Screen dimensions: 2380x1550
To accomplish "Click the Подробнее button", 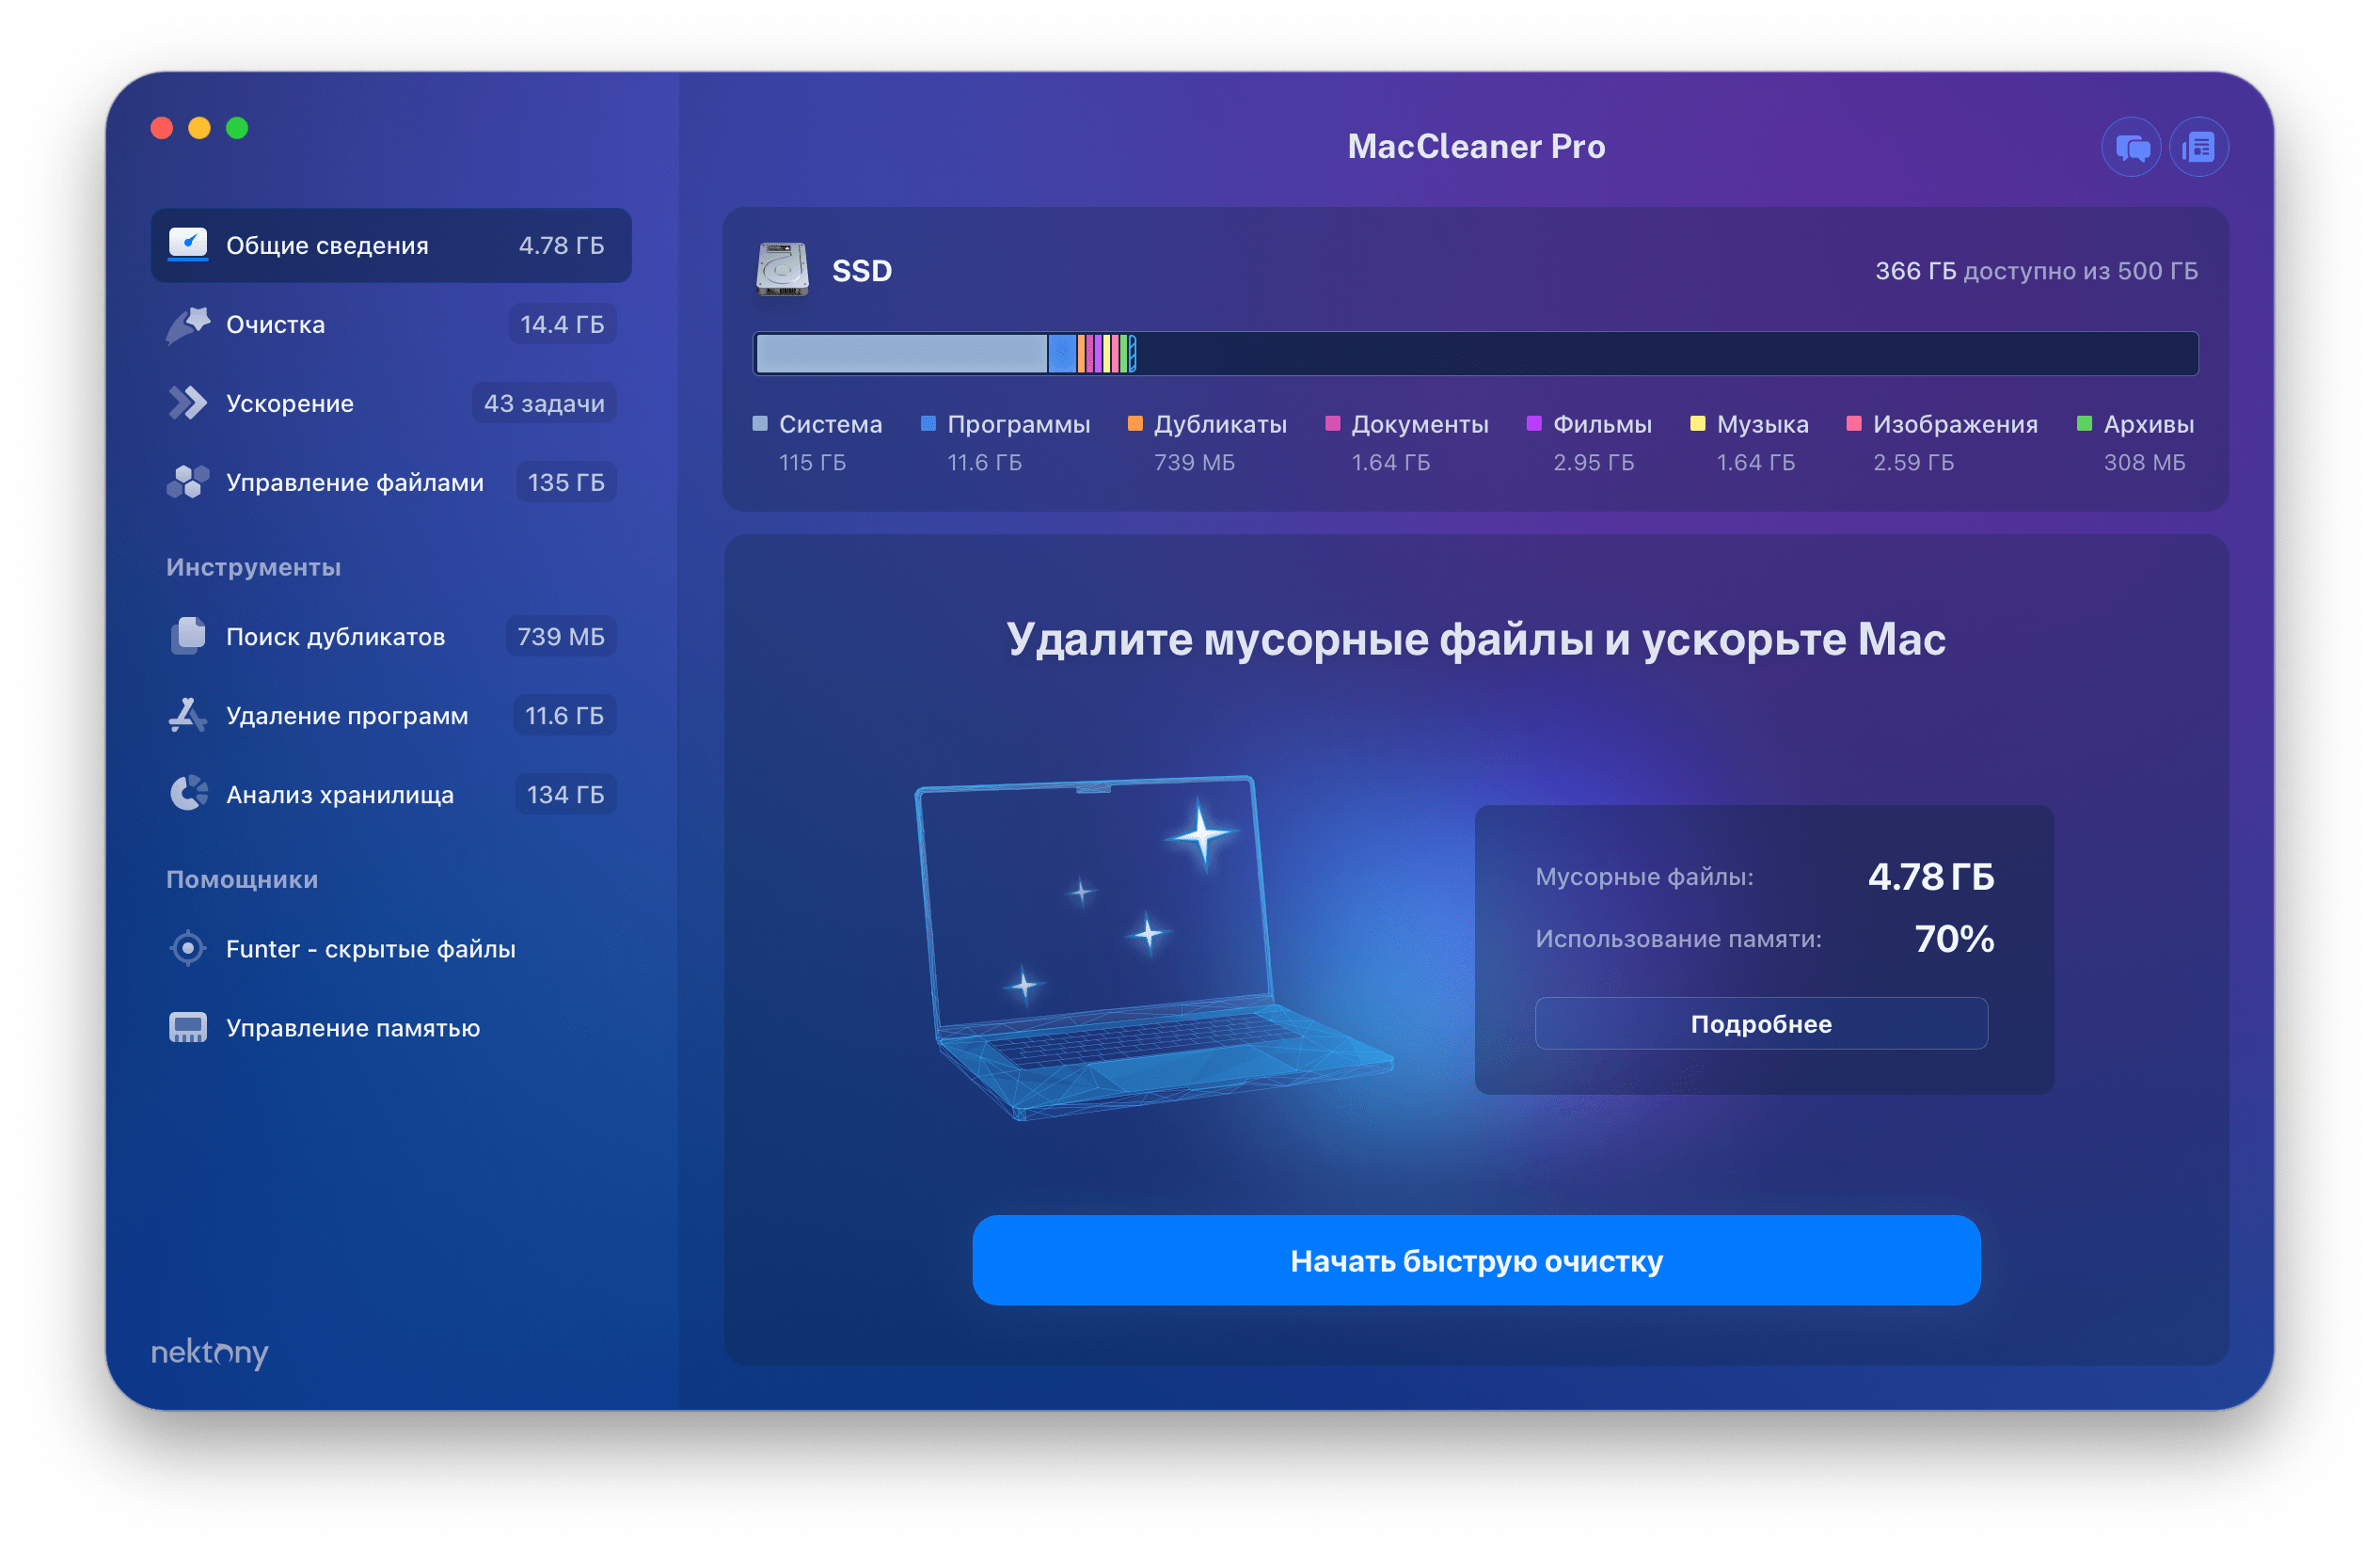I will [1761, 1023].
